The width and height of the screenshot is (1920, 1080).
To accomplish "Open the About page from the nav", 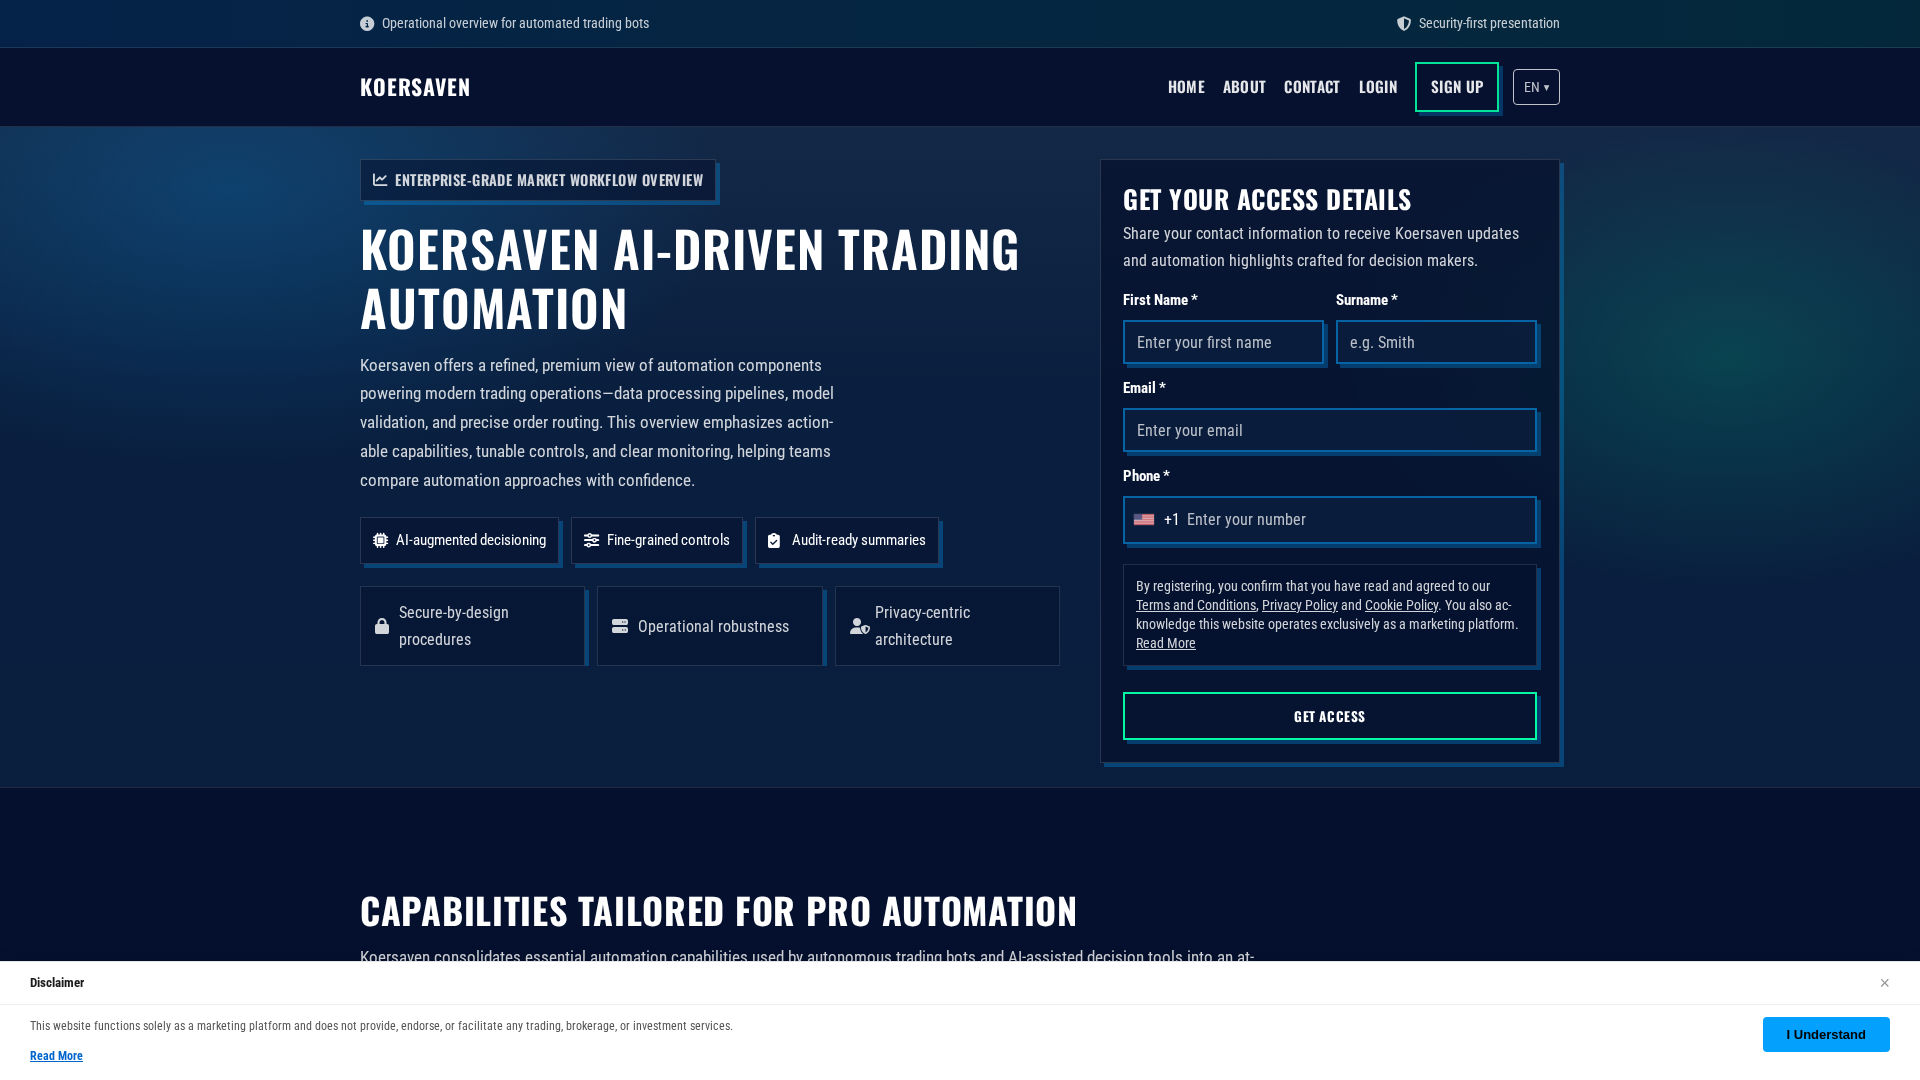I will (1244, 87).
